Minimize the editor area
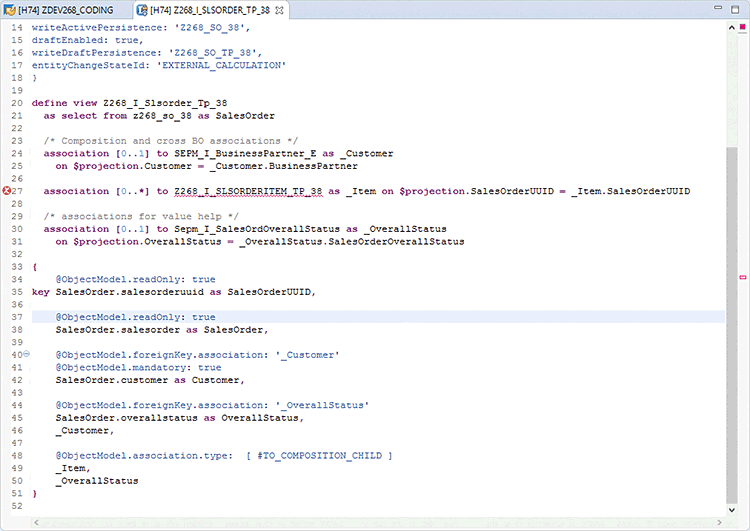The height and width of the screenshot is (531, 750). pyautogui.click(x=717, y=8)
